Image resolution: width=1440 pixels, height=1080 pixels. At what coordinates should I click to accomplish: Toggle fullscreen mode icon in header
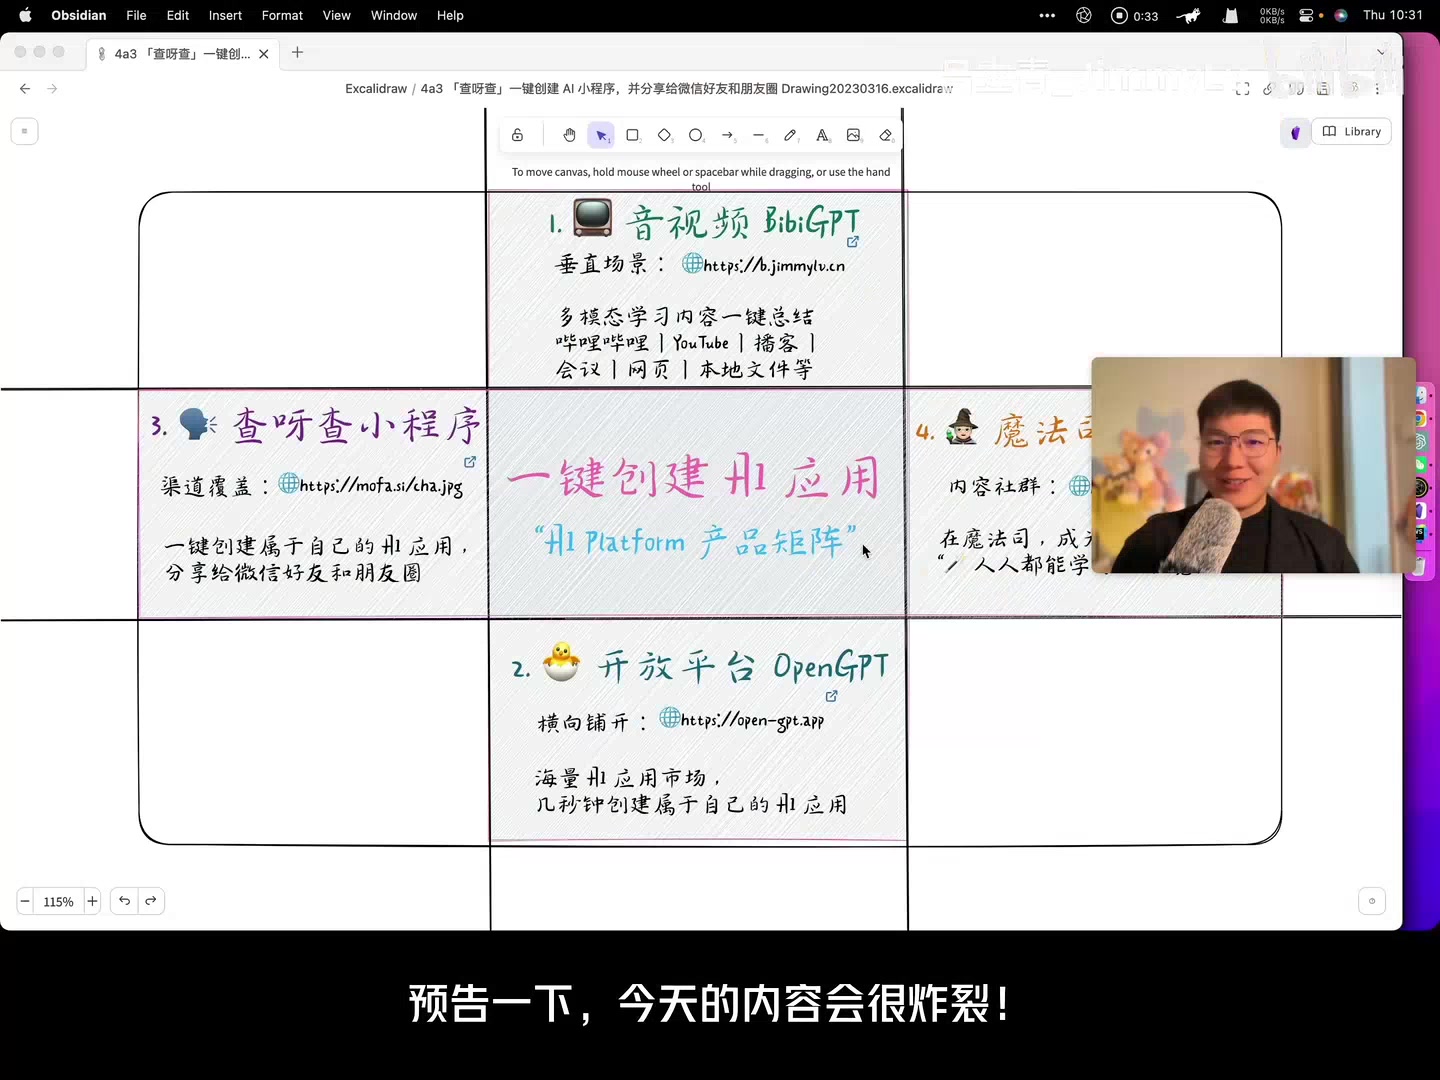[1242, 89]
